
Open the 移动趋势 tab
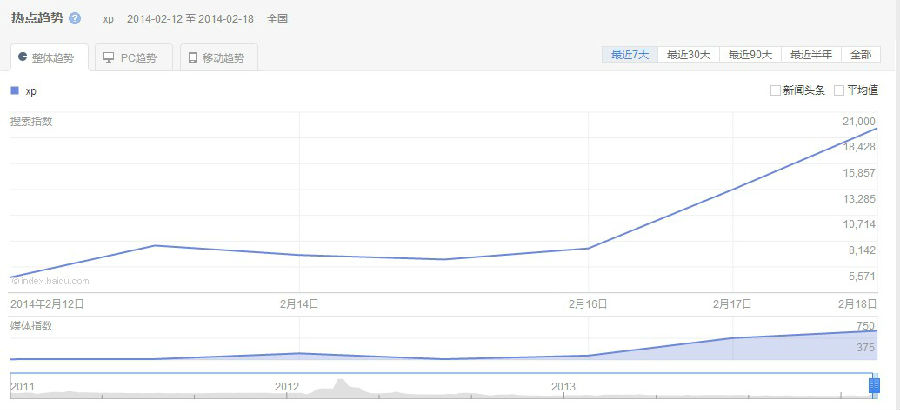(220, 58)
